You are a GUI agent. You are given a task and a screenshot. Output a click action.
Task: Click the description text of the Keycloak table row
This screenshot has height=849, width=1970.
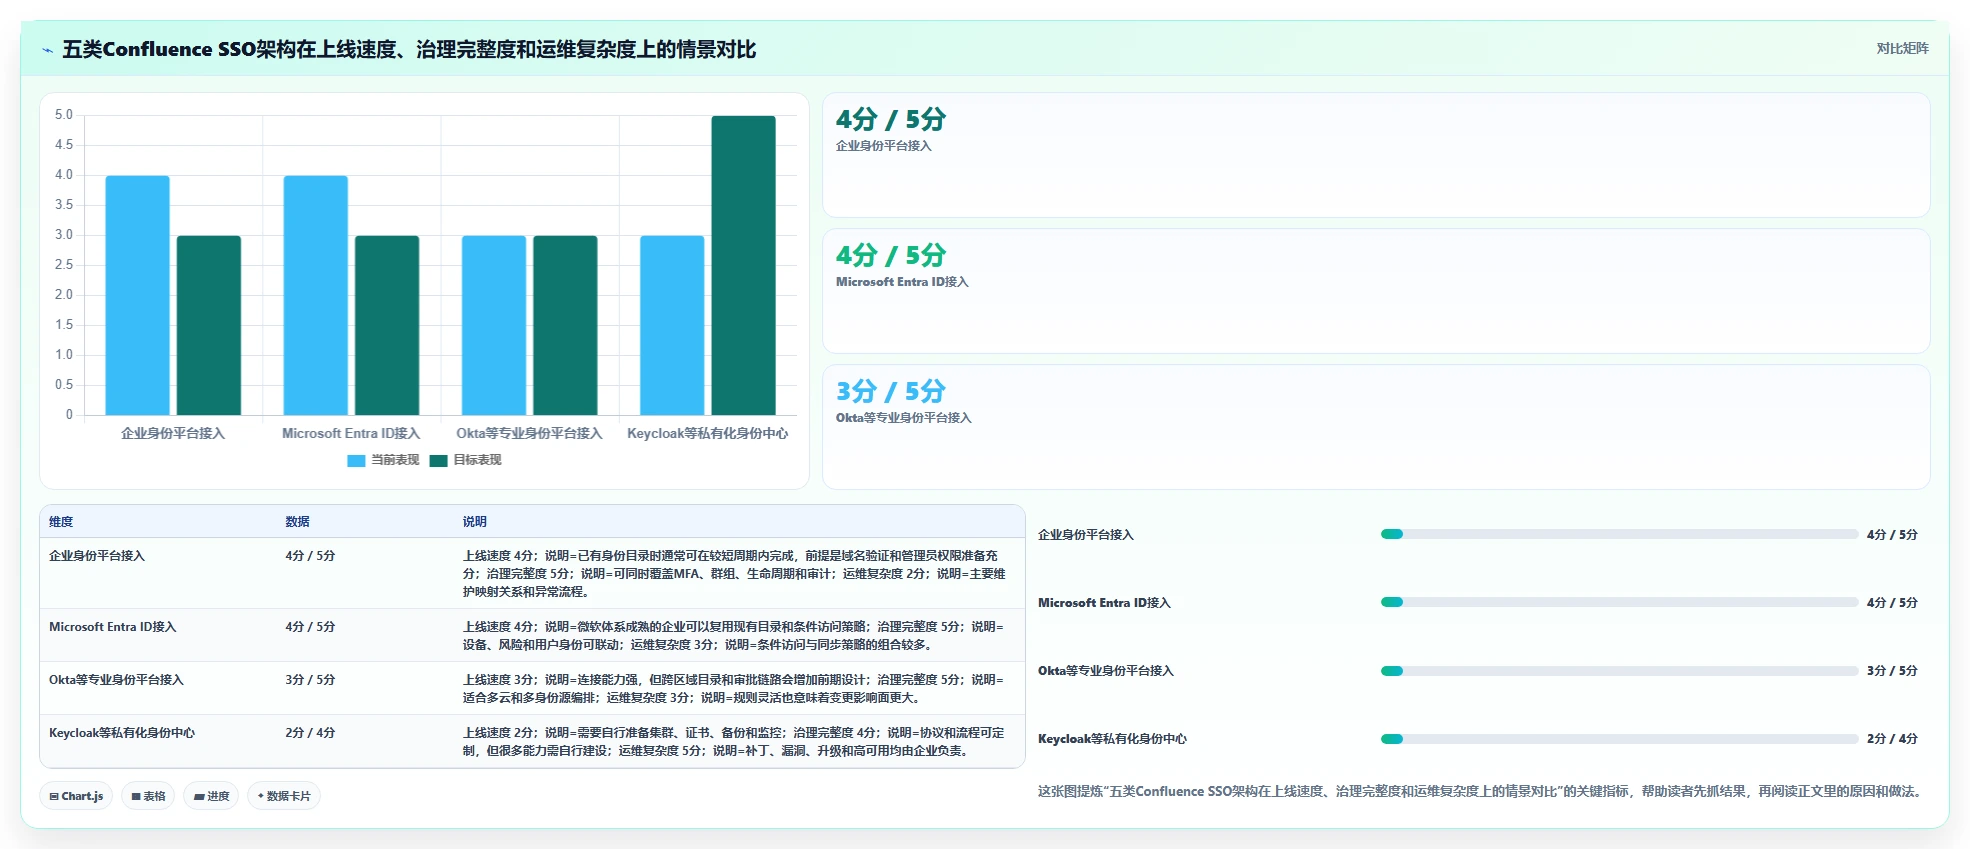coord(734,742)
